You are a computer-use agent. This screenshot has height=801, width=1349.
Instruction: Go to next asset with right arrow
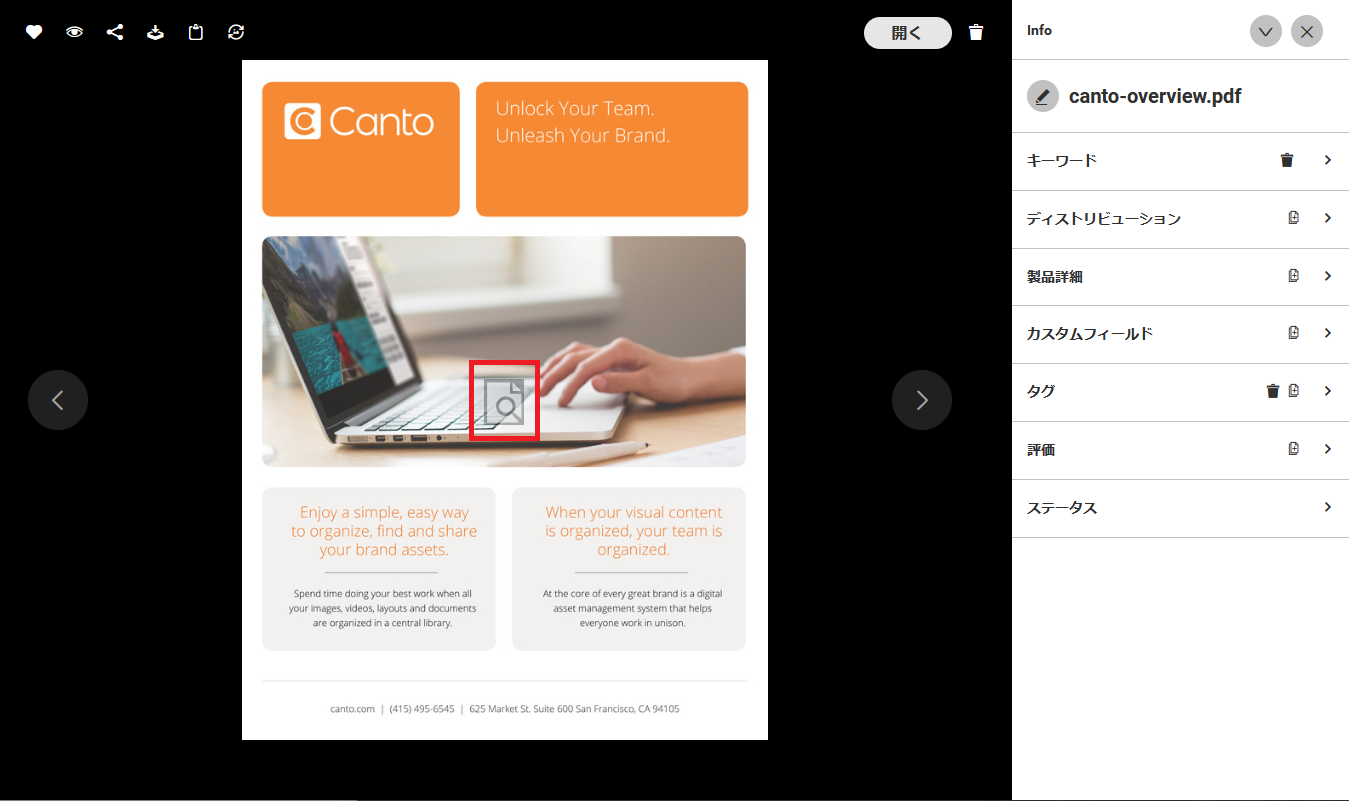click(921, 400)
